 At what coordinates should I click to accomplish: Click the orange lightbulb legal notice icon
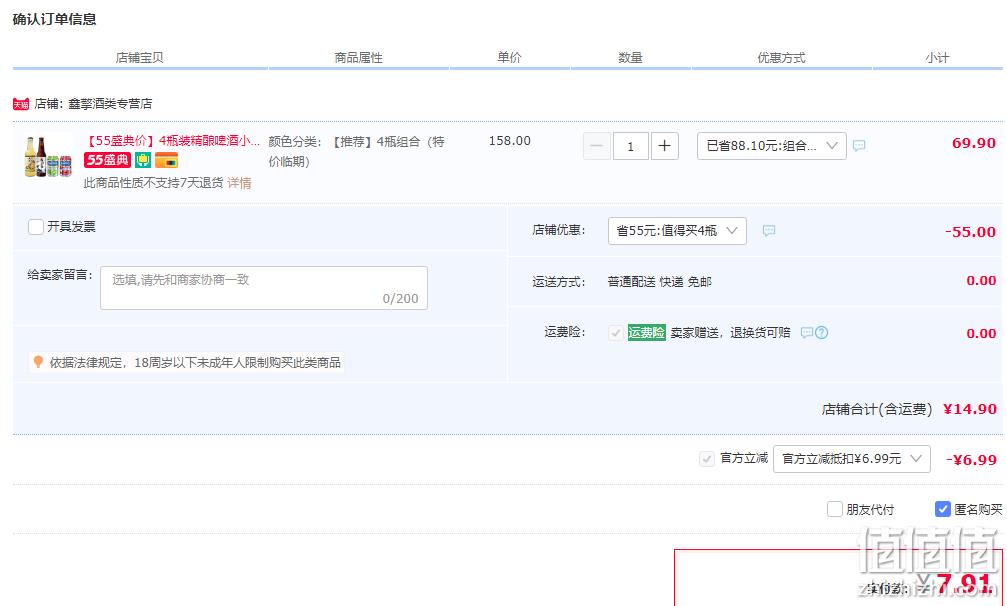[x=38, y=362]
